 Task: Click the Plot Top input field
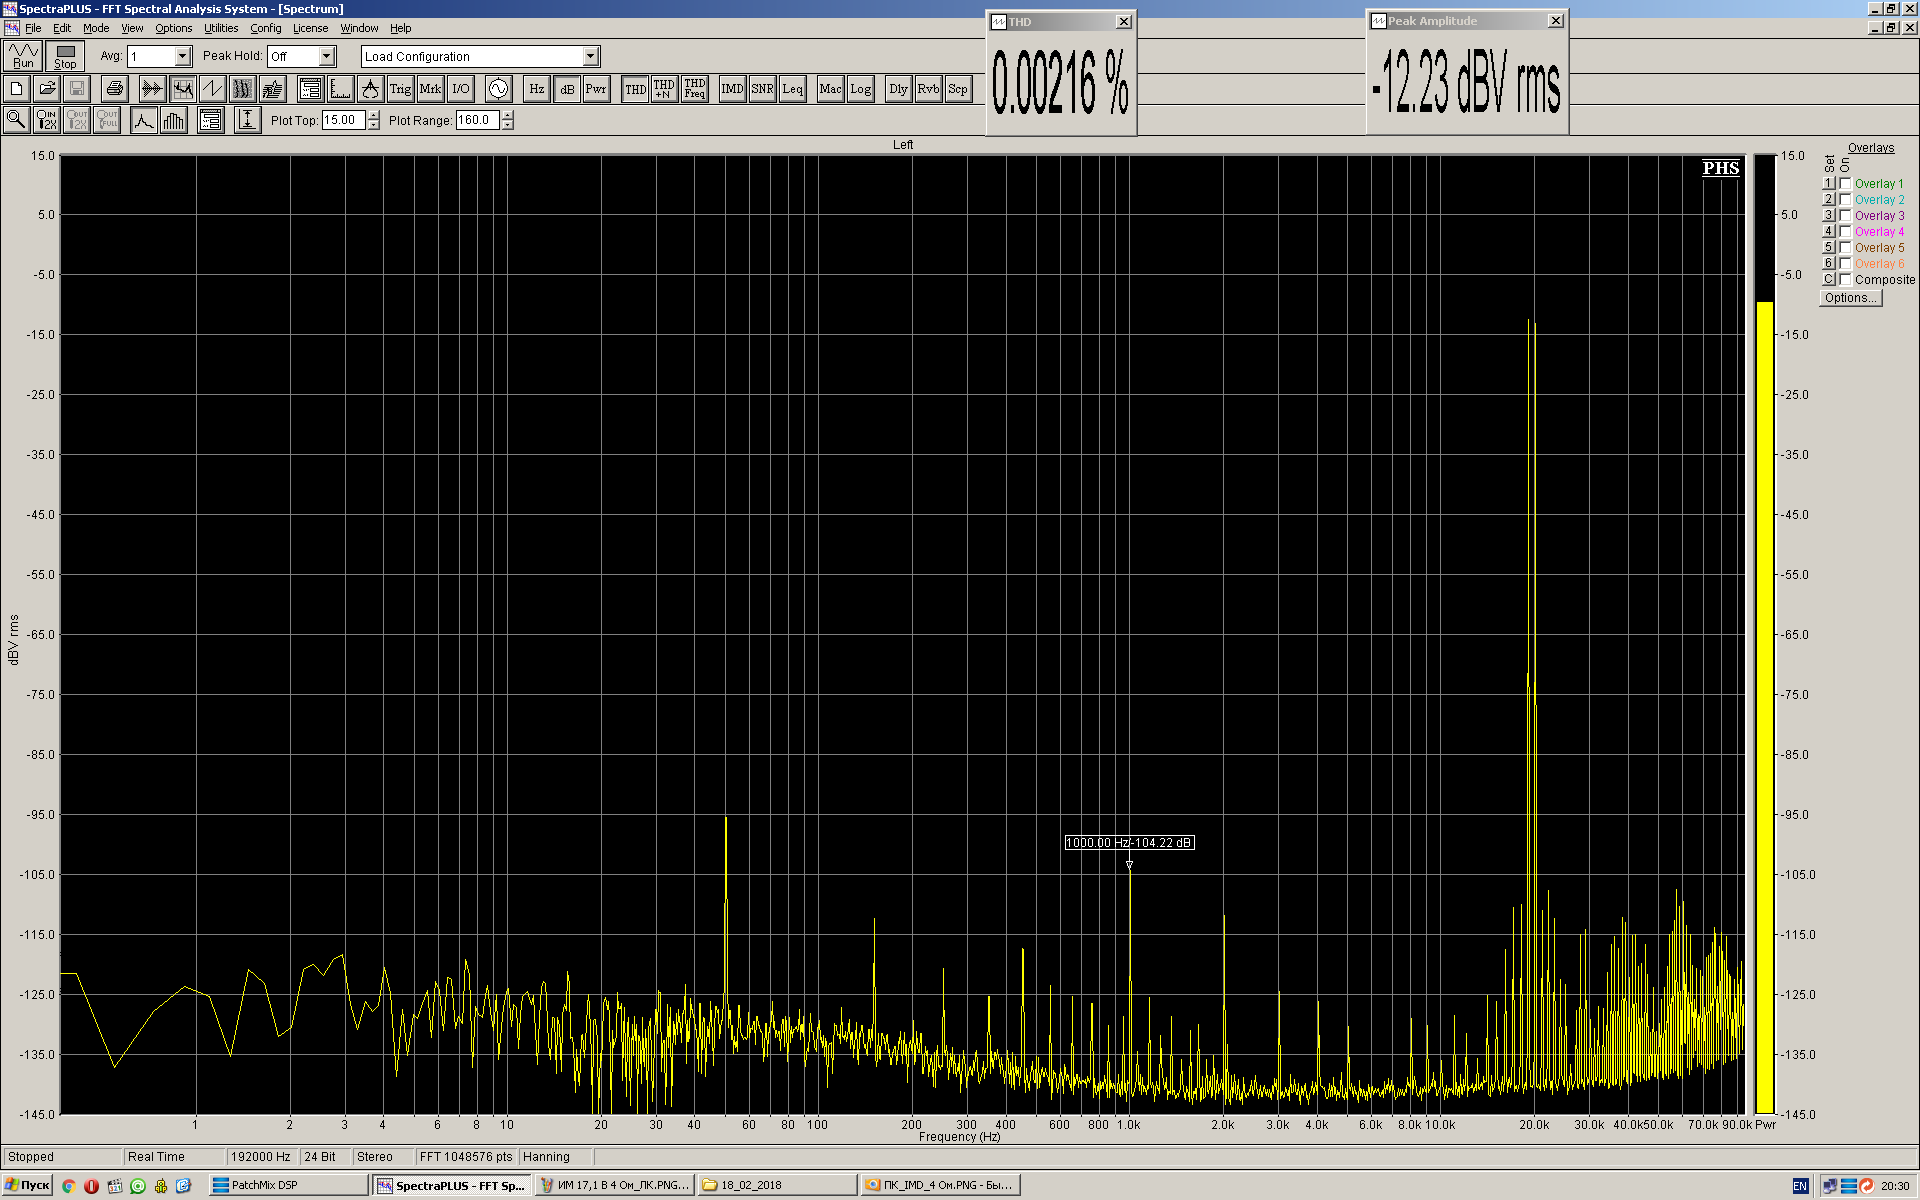pyautogui.click(x=344, y=120)
